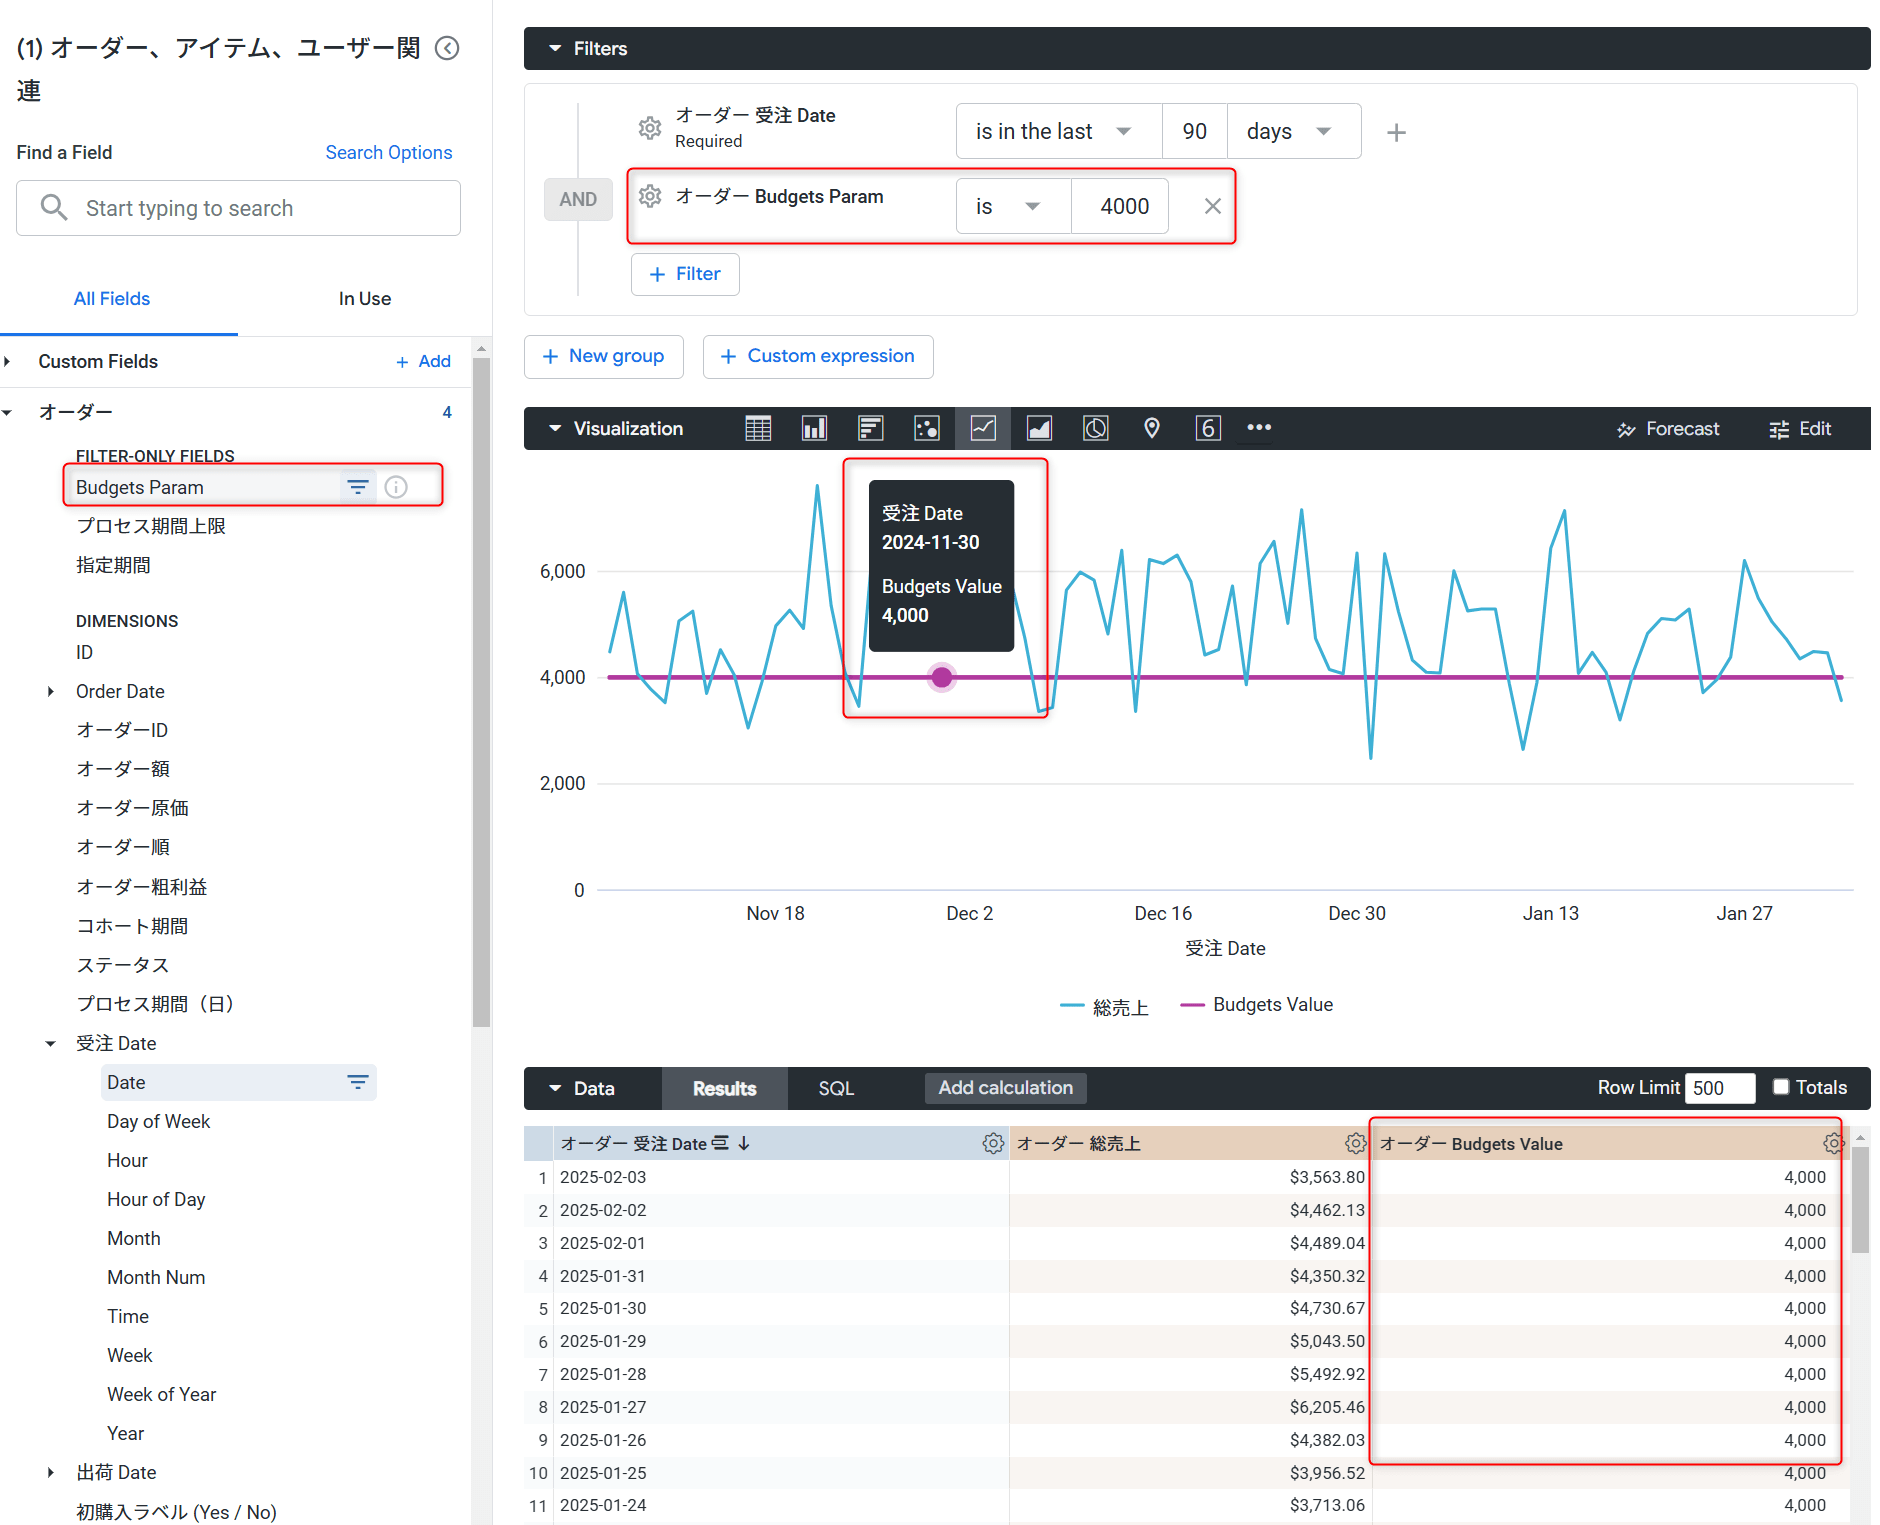1880x1525 pixels.
Task: Filter by Budgets Param field icon
Action: click(x=358, y=487)
